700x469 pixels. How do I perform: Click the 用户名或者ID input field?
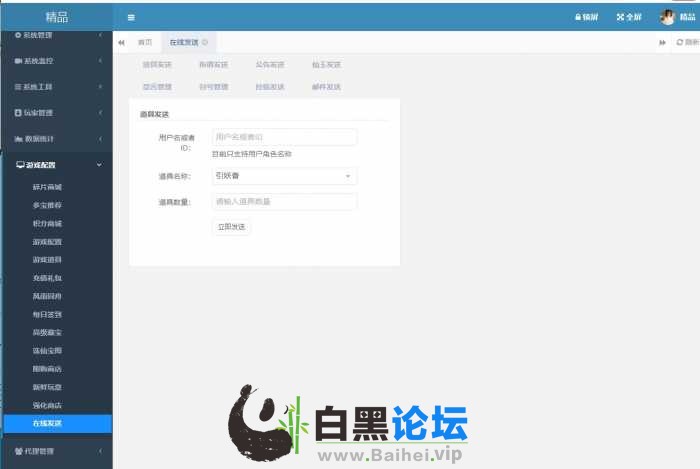(x=284, y=137)
